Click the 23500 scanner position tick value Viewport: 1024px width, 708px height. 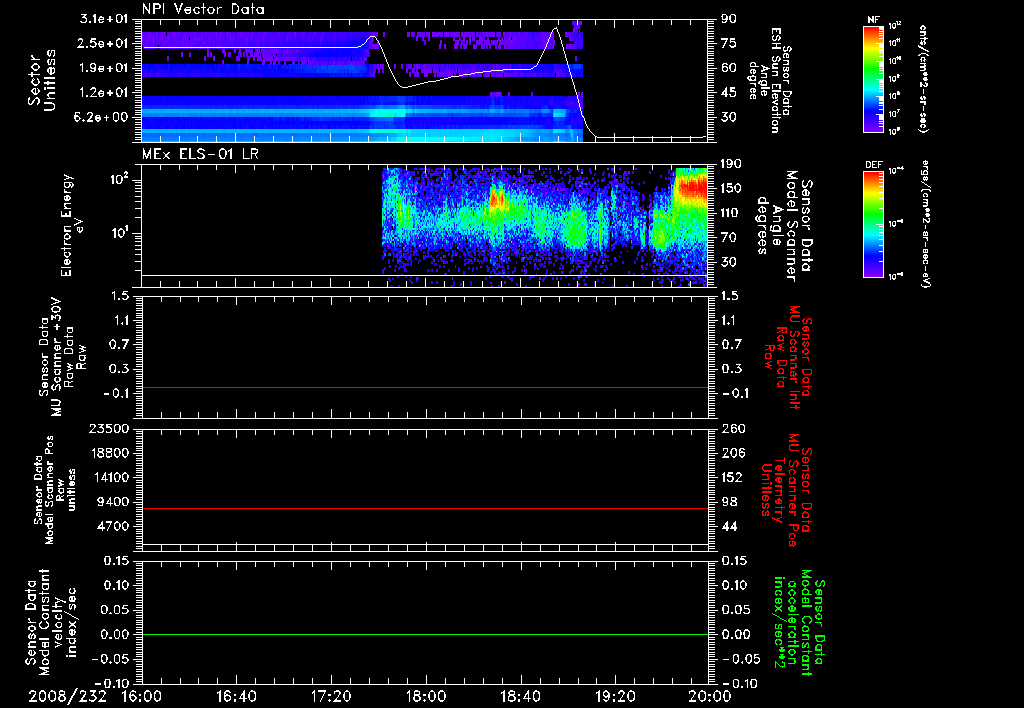109,428
